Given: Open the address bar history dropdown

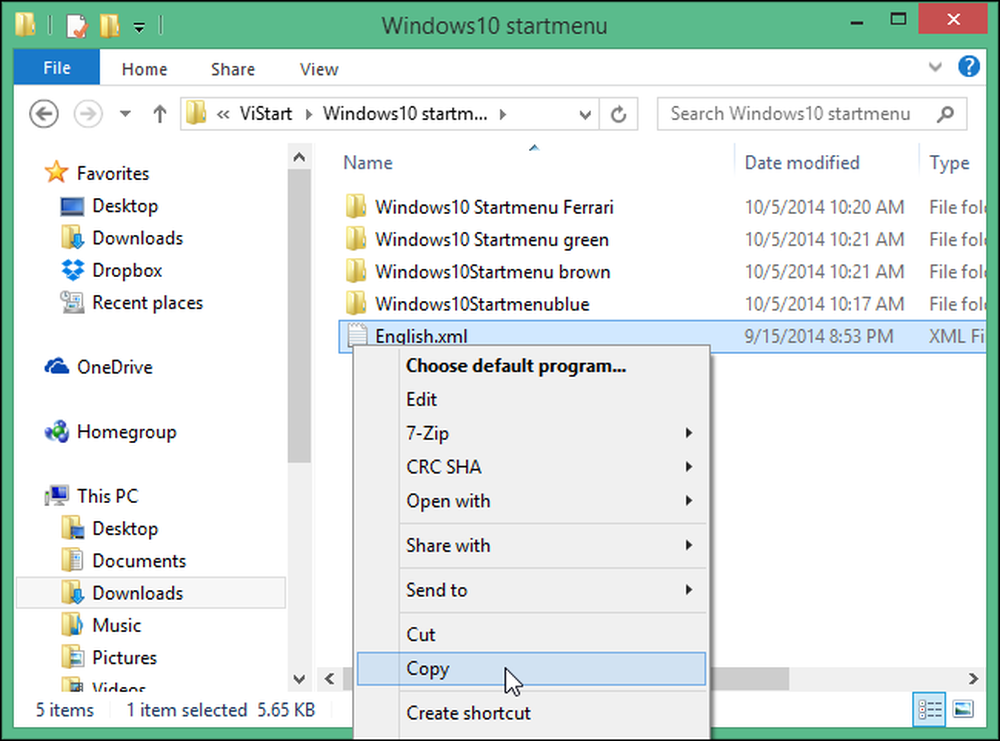Looking at the screenshot, I should 585,115.
